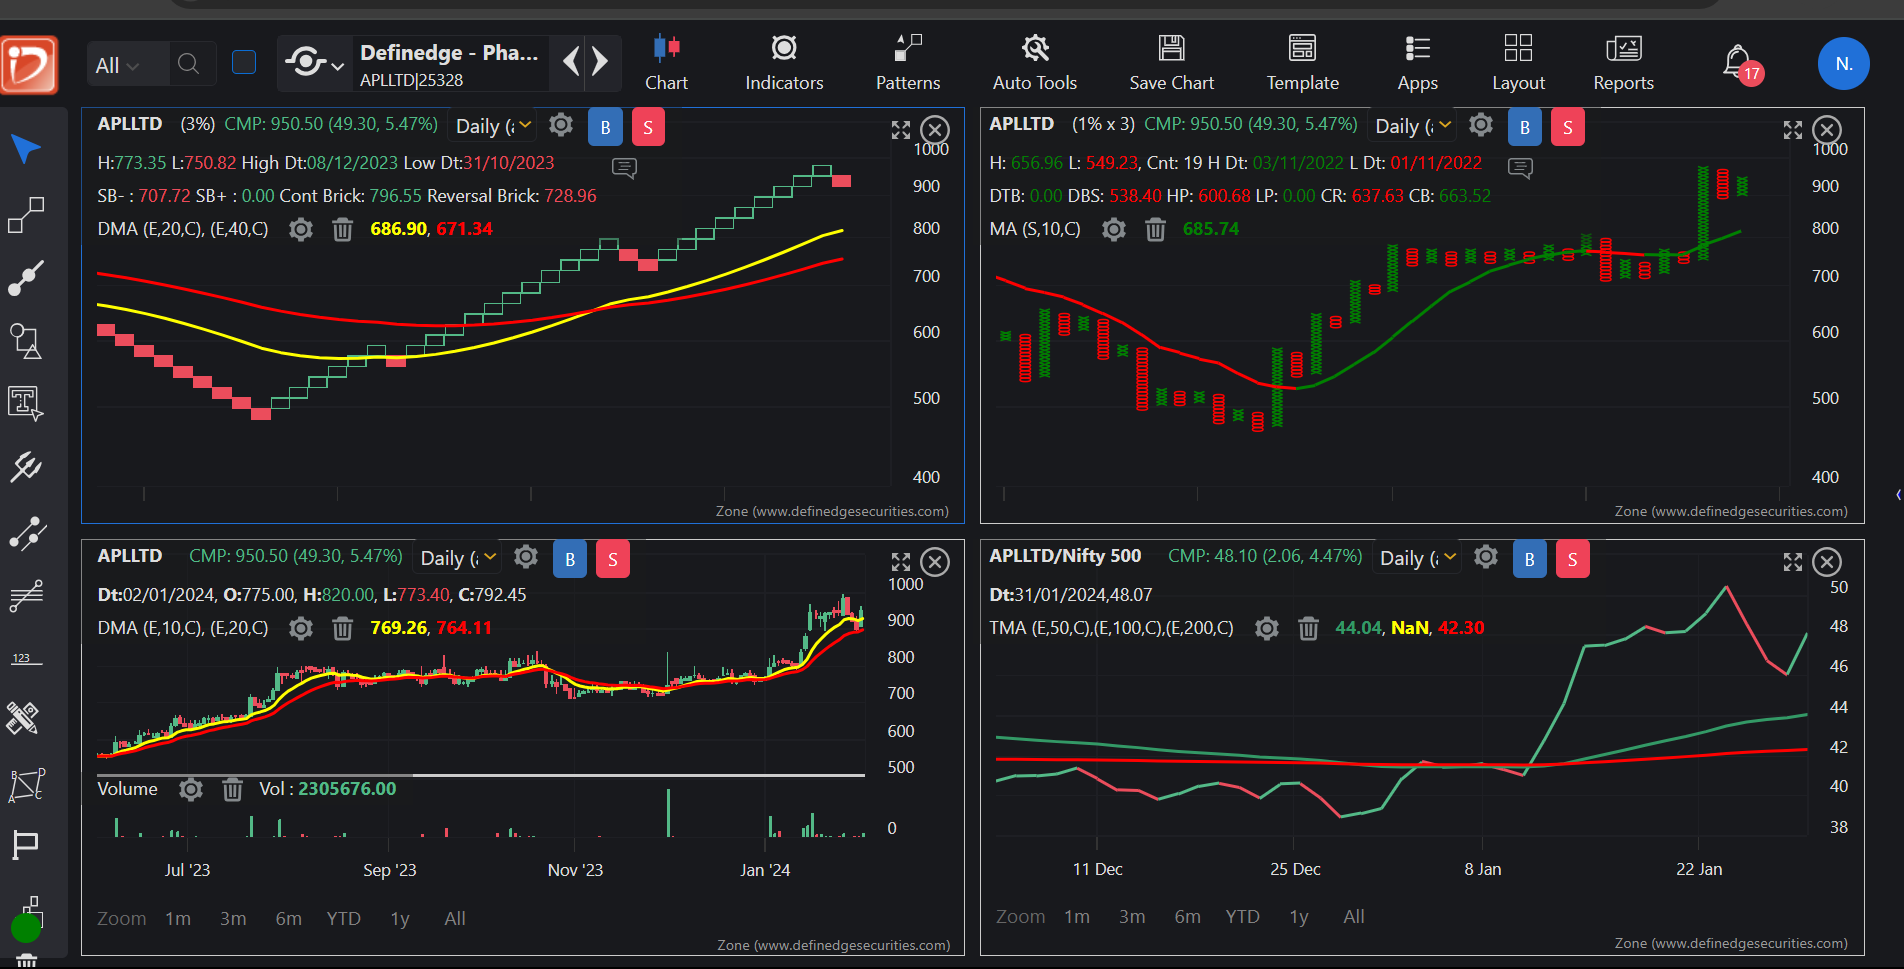Maximize APLLTD/Nifty 500 chart panel
Viewport: 1904px width, 969px height.
click(x=1793, y=562)
